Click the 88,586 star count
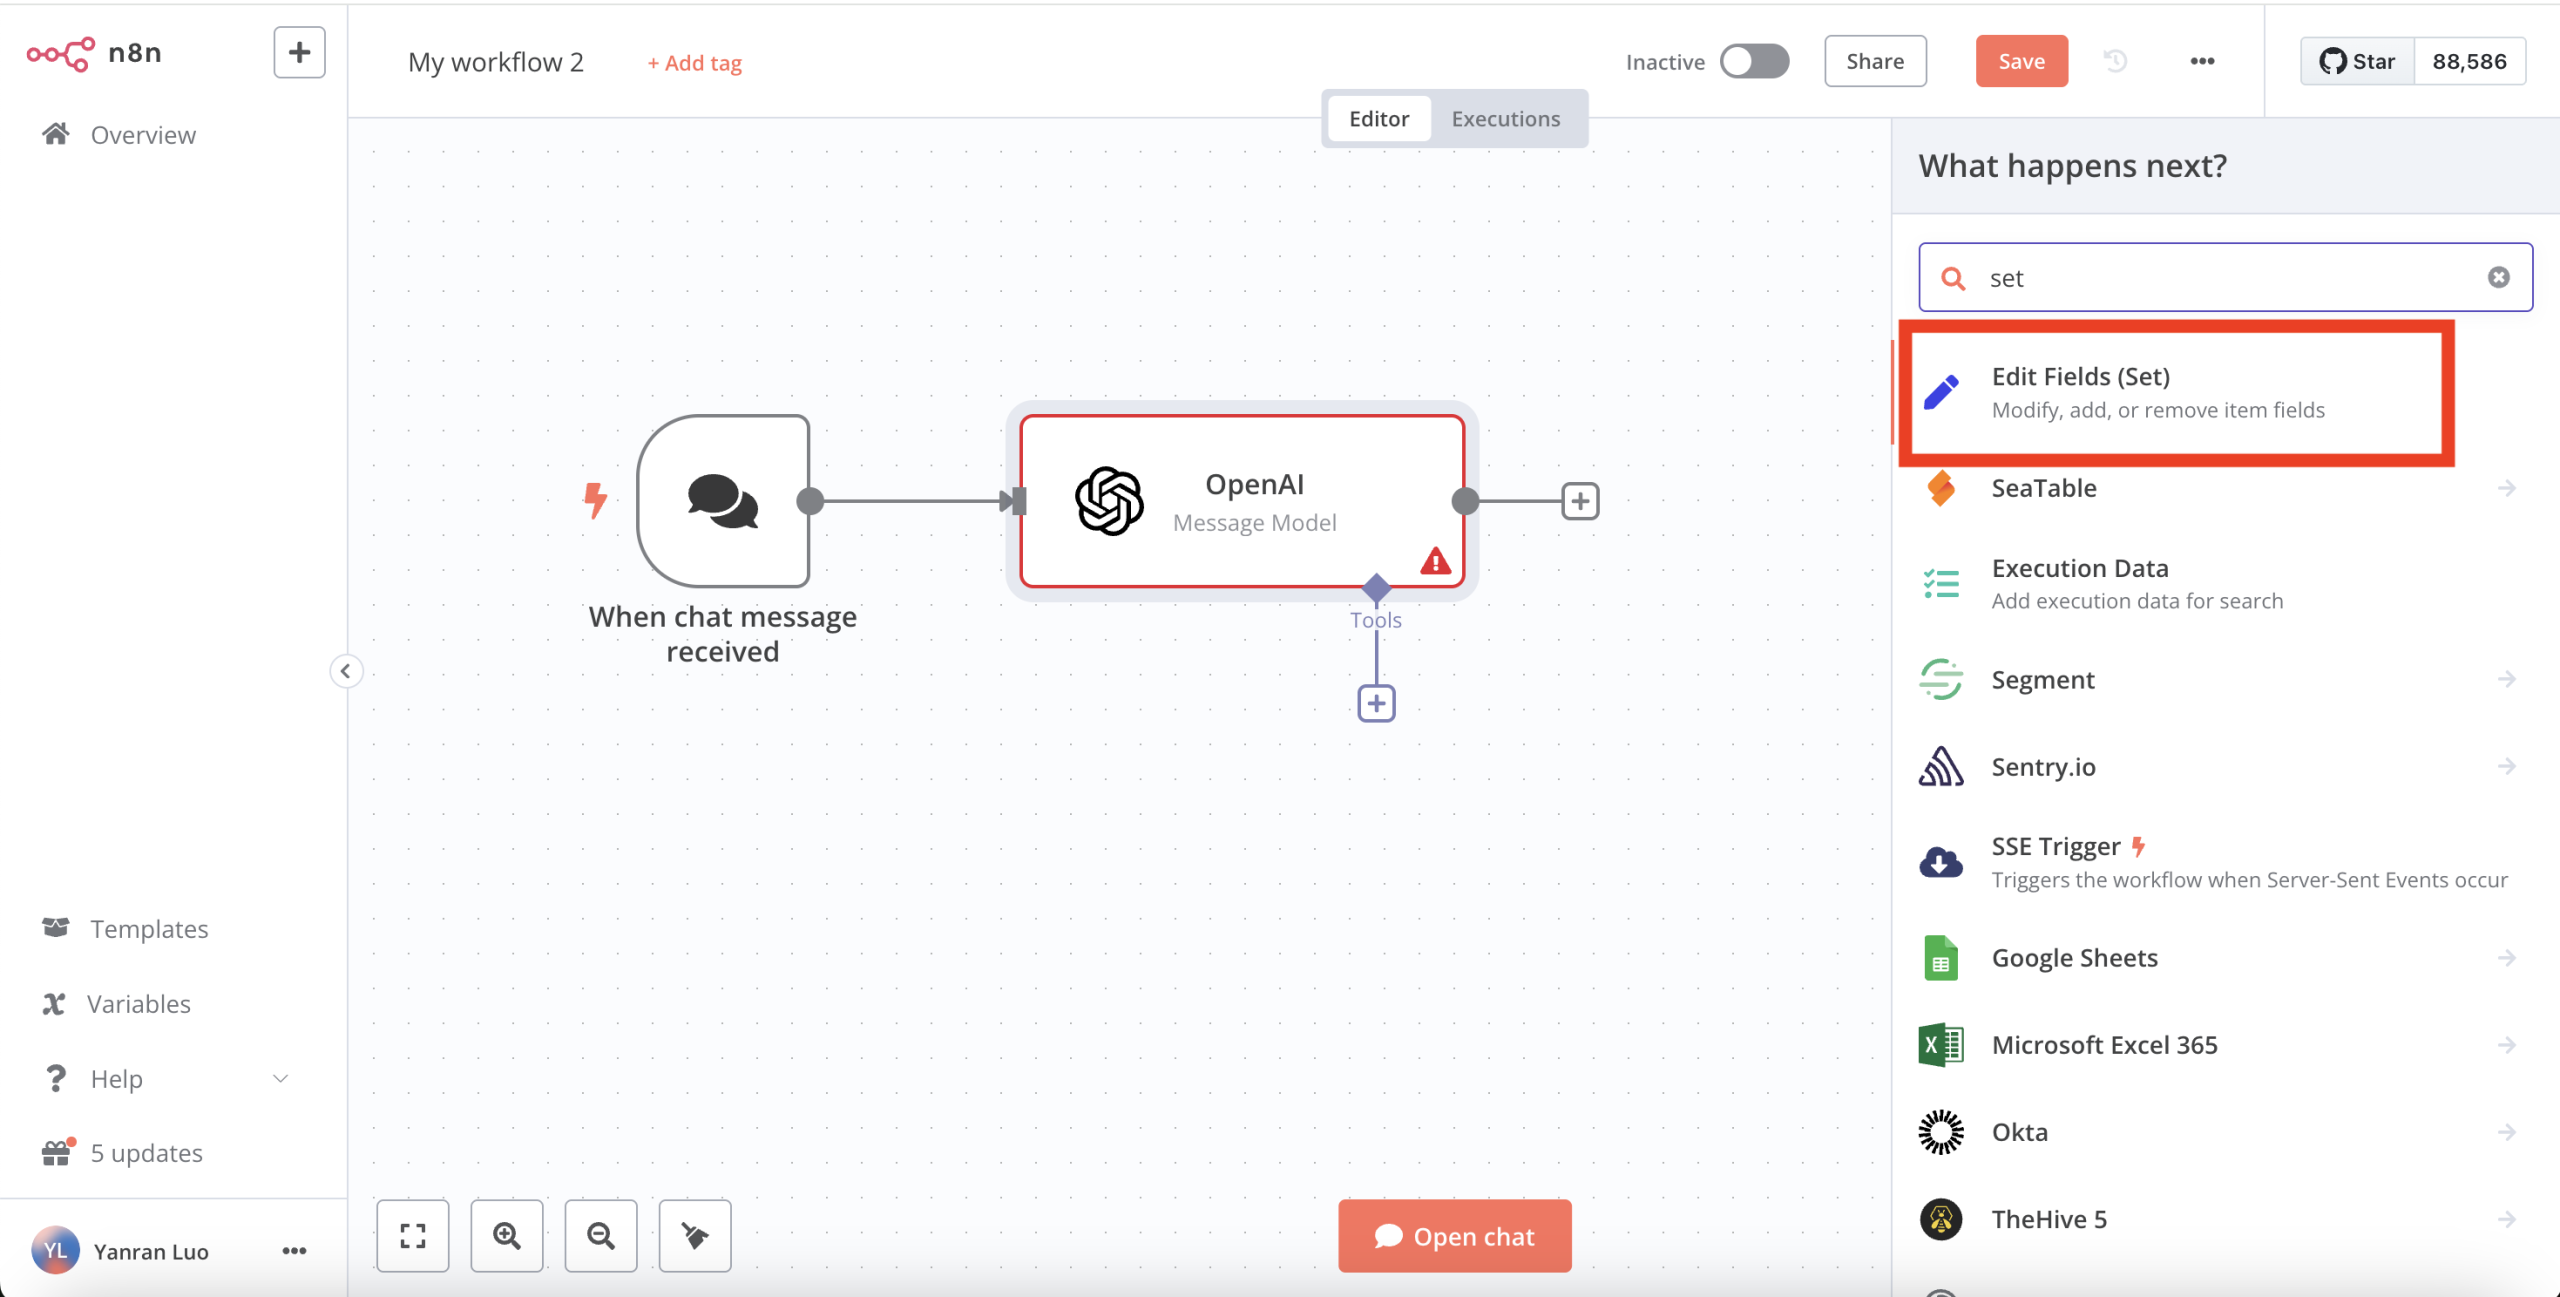 pyautogui.click(x=2469, y=61)
